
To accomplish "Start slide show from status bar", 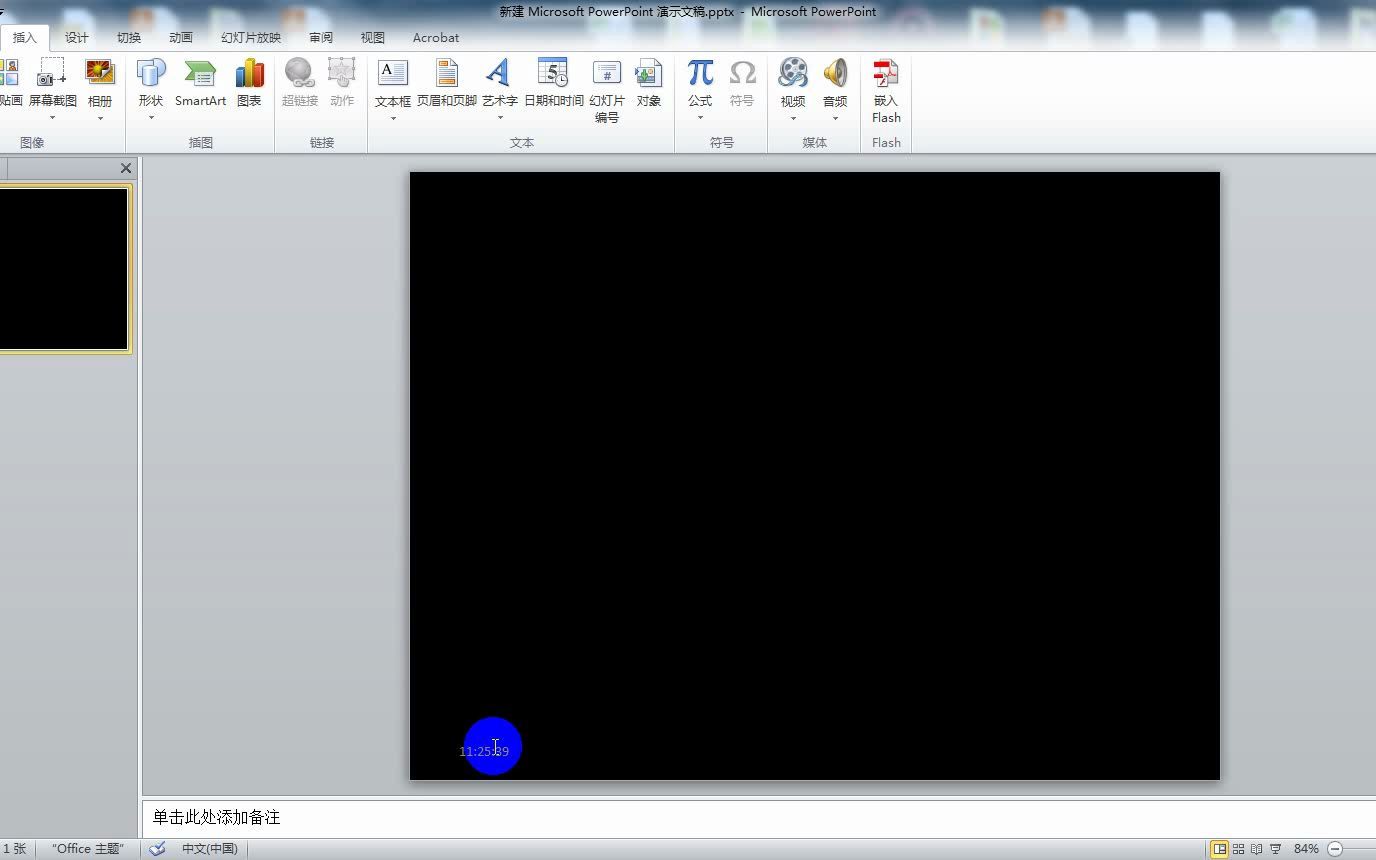I will 1275,849.
